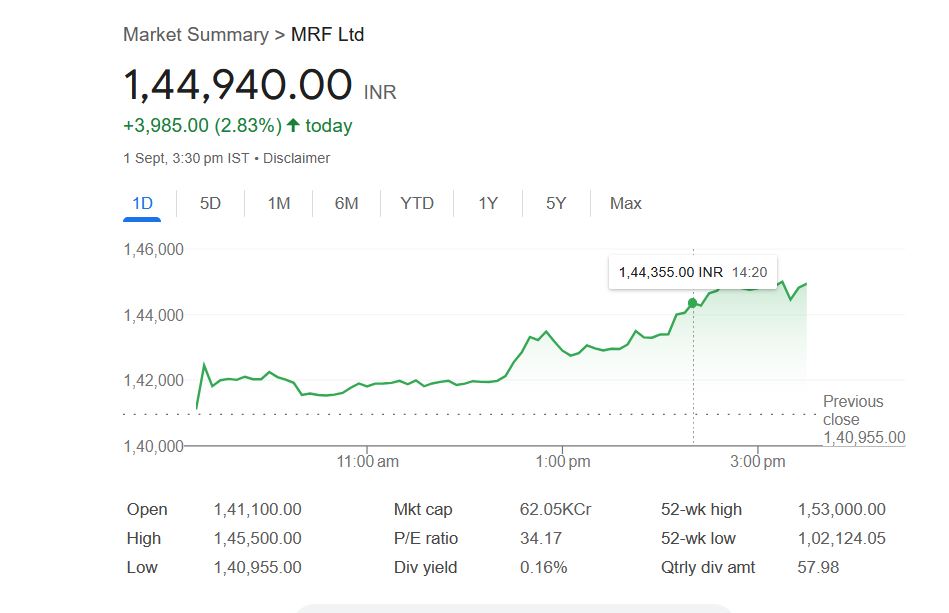The image size is (949, 613).
Task: Click the Div yield value 0.16%
Action: [x=543, y=567]
